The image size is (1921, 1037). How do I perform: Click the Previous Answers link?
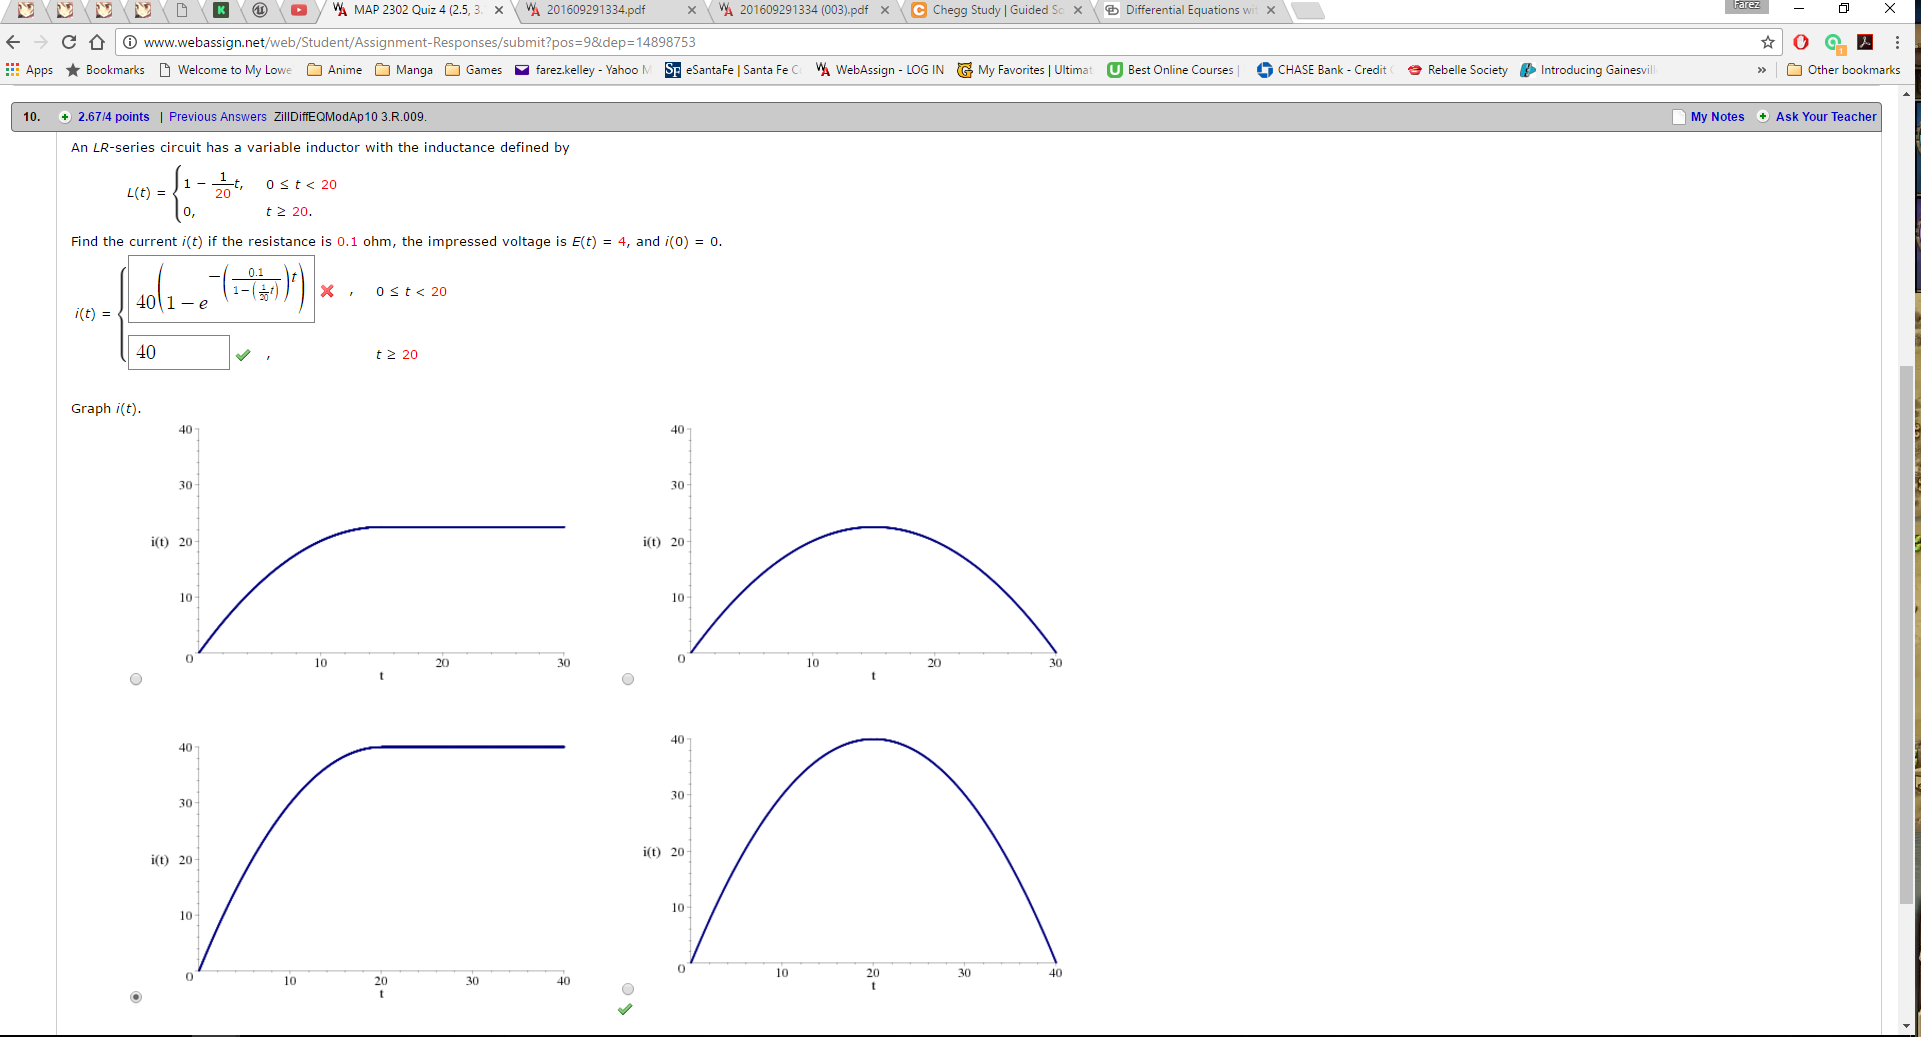[x=217, y=117]
